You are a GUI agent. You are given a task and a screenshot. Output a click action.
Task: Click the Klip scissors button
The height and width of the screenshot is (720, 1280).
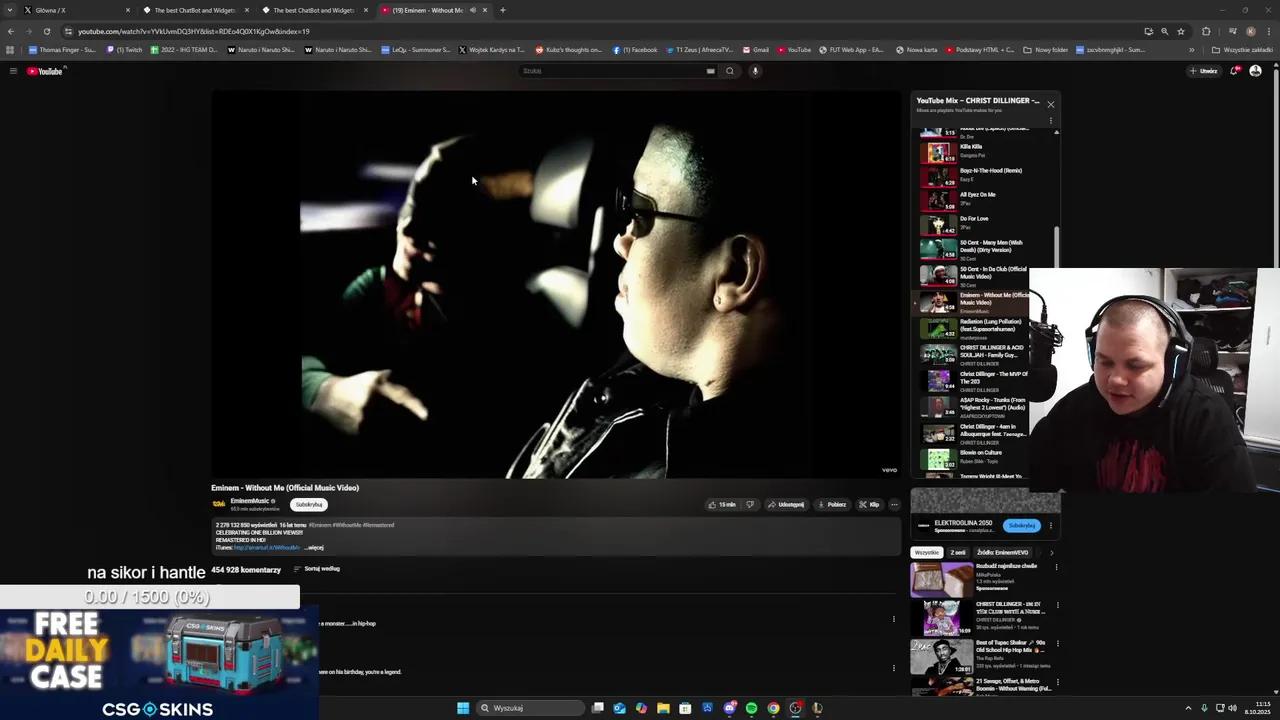pos(868,505)
